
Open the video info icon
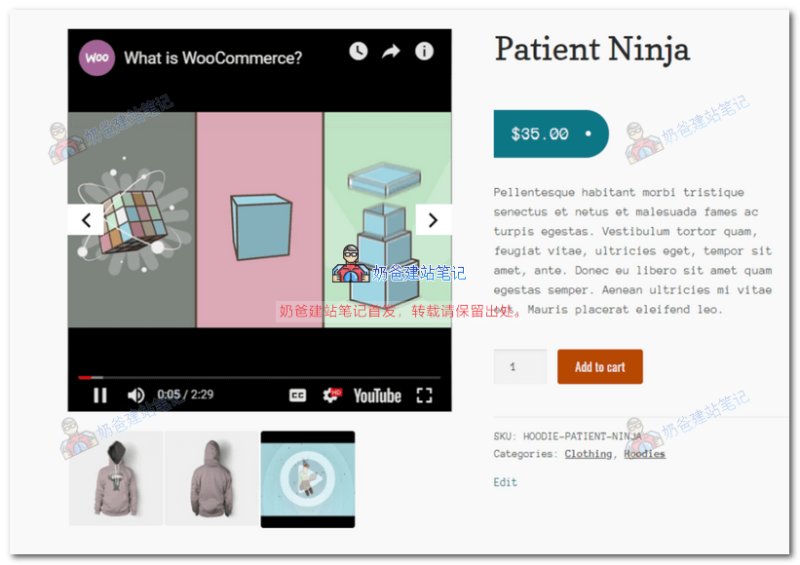424,51
